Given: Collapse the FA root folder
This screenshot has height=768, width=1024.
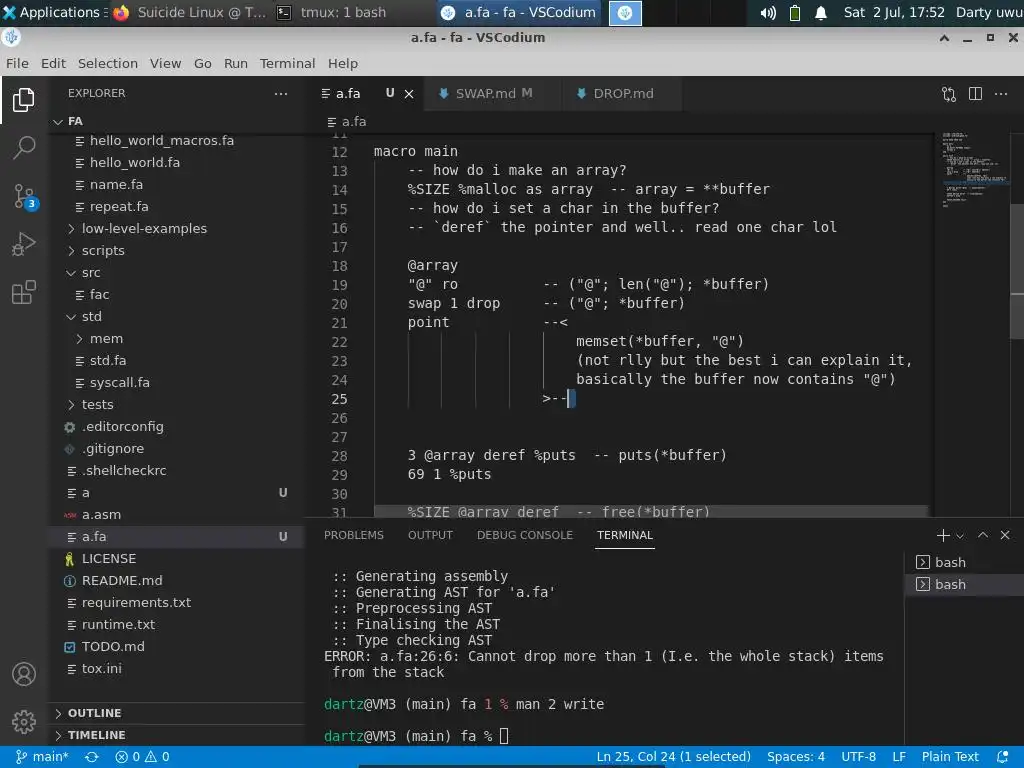Looking at the screenshot, I should pyautogui.click(x=176, y=121).
